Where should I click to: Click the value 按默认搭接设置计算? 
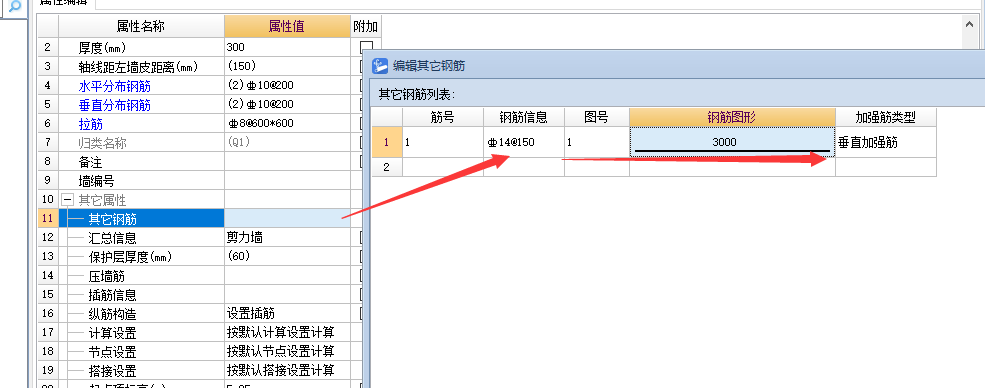[287, 370]
